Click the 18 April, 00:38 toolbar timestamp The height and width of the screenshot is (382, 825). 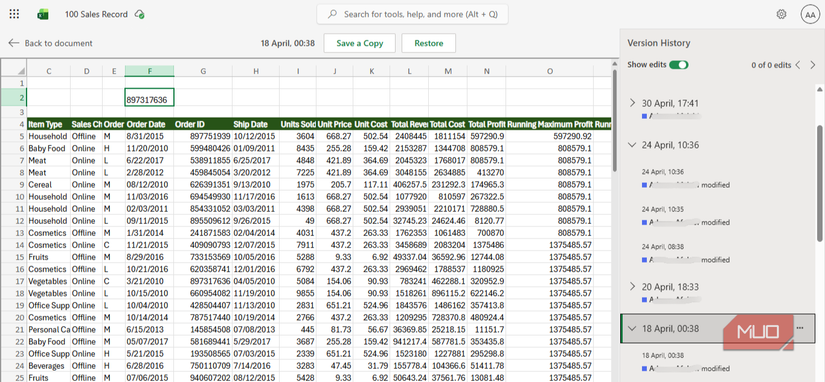click(x=288, y=43)
